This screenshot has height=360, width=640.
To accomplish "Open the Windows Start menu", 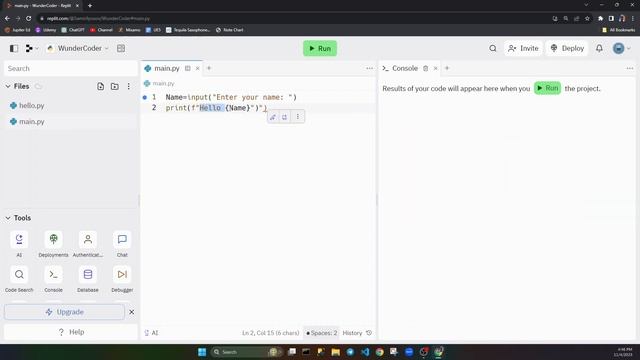I will tap(202, 352).
